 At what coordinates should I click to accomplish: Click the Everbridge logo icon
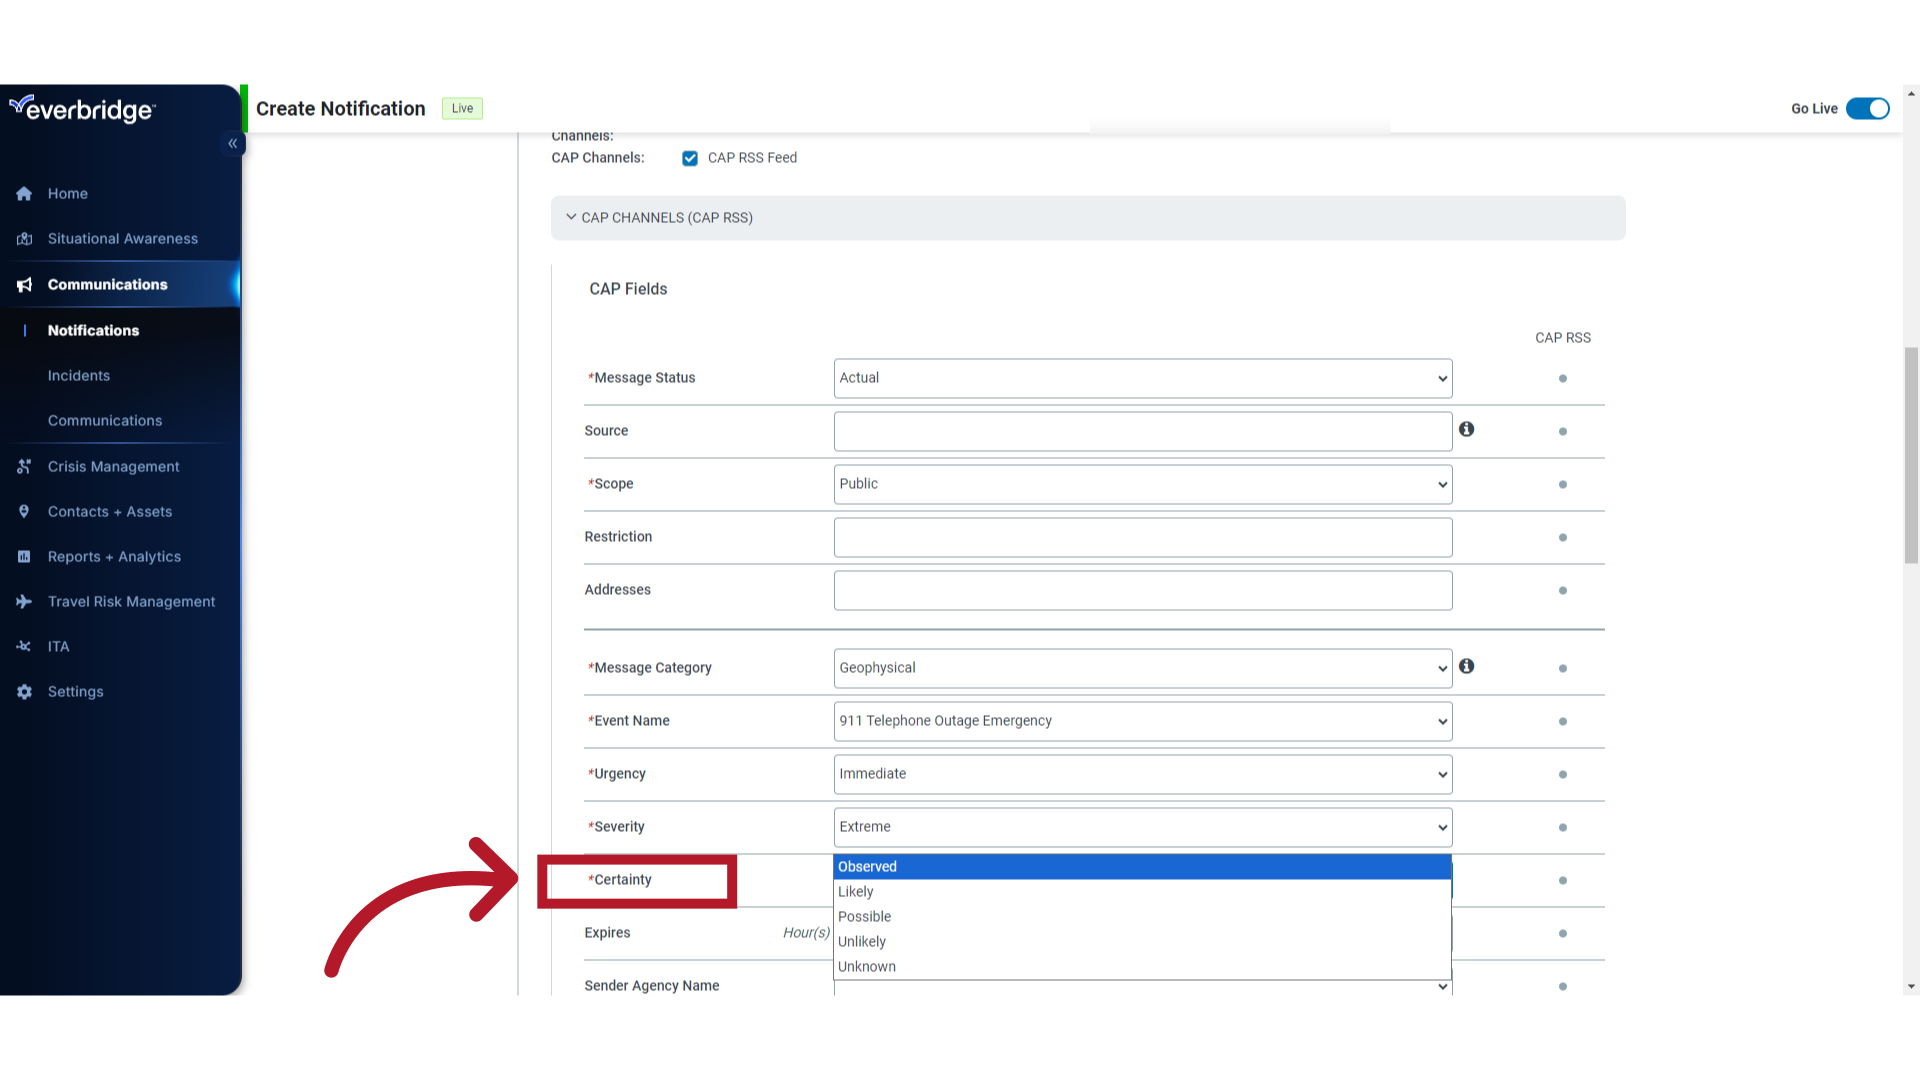[80, 108]
